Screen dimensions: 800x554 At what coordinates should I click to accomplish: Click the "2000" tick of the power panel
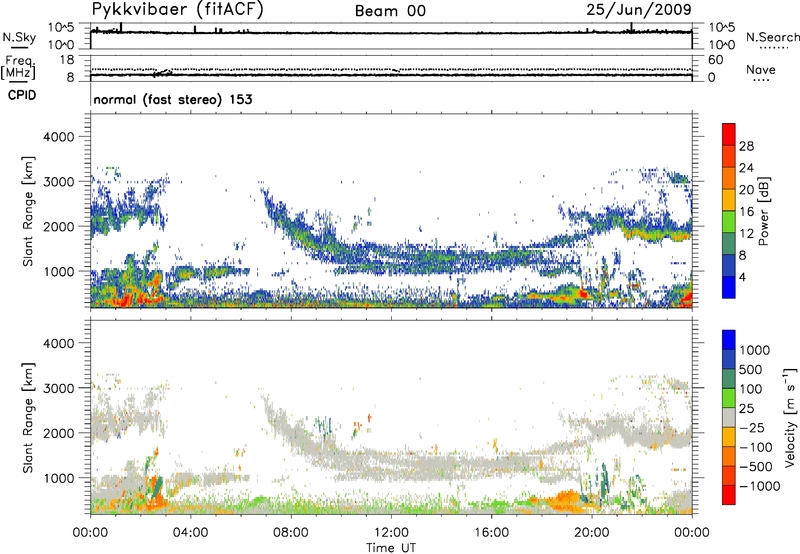(58, 226)
